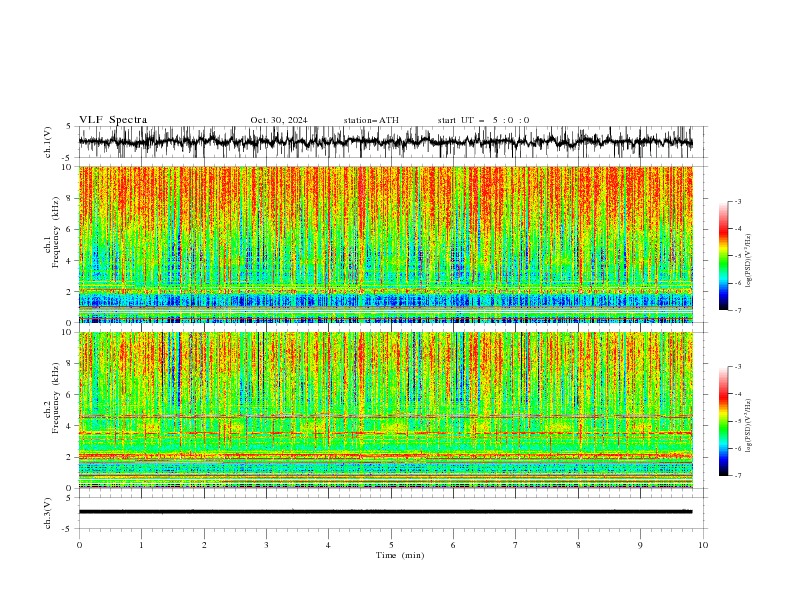Click the ch.2 spectrogram color scale bar
The width and height of the screenshot is (792, 612).
click(x=724, y=421)
